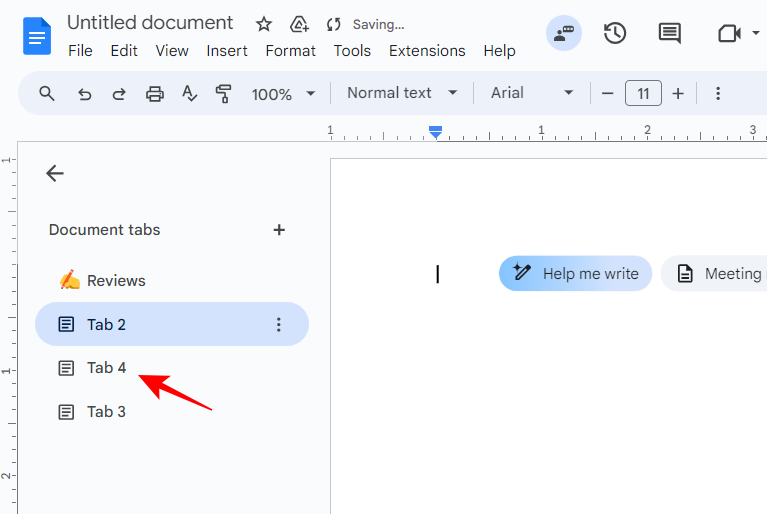The width and height of the screenshot is (767, 514).
Task: Open version history clock icon
Action: pyautogui.click(x=615, y=33)
